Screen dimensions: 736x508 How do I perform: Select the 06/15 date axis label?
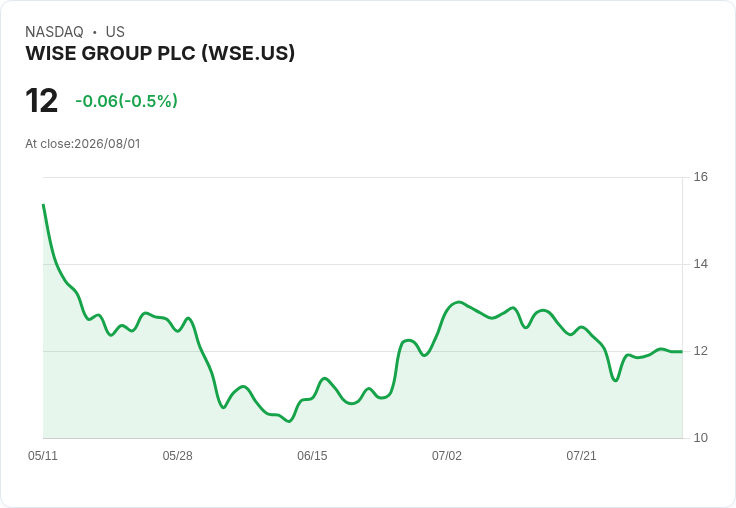[312, 455]
